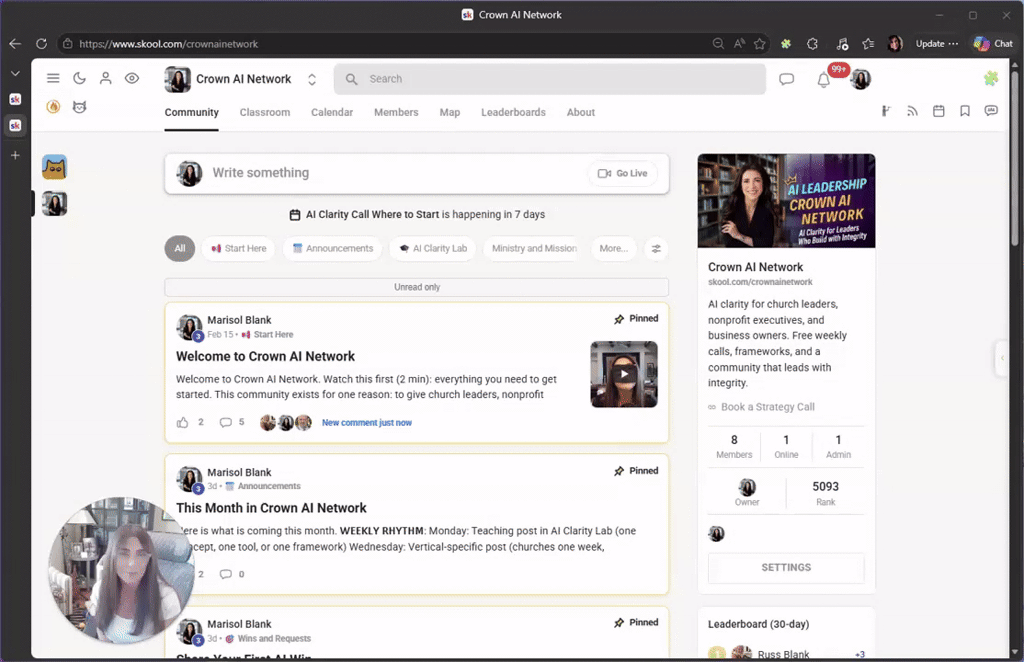Play the Welcome post video thumbnail
The width and height of the screenshot is (1024, 662).
tap(624, 374)
